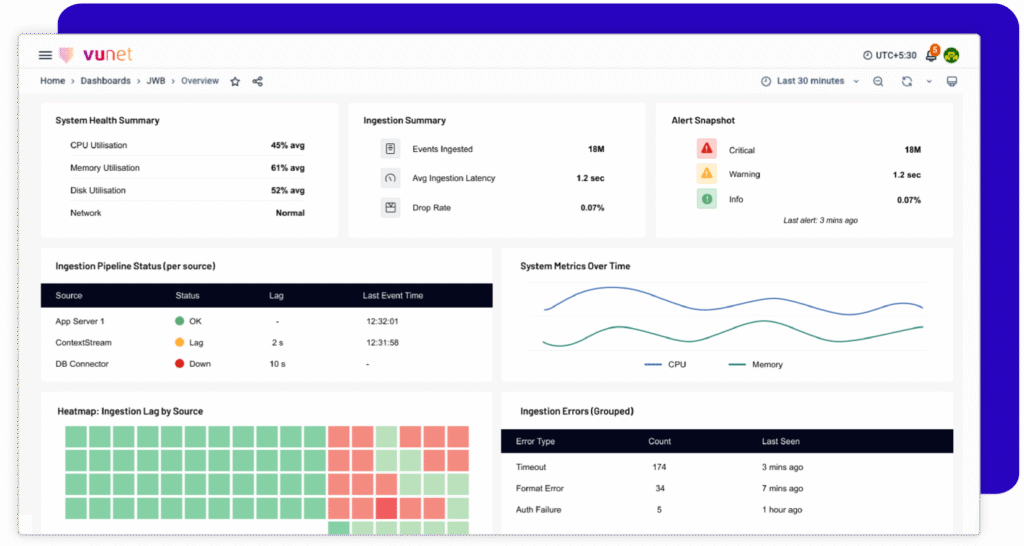This screenshot has width=1024, height=546.
Task: Click the Critical alert red icon
Action: [x=707, y=149]
